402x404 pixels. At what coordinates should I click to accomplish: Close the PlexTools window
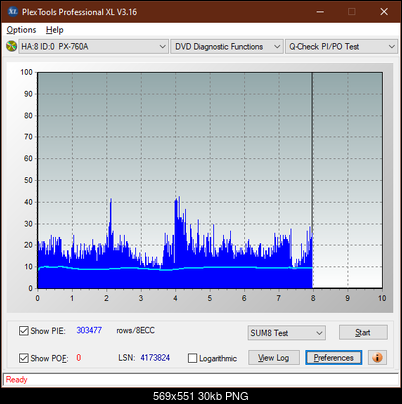pyautogui.click(x=384, y=12)
